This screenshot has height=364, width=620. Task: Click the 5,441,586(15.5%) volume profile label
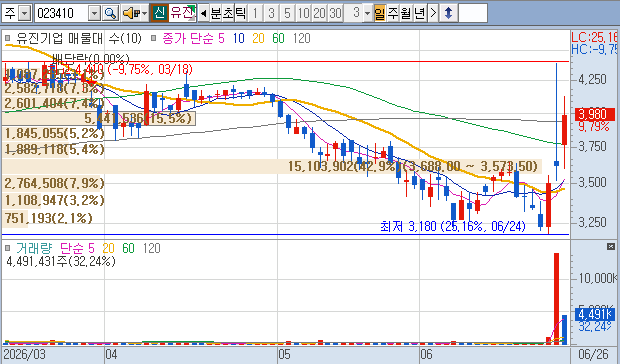138,118
